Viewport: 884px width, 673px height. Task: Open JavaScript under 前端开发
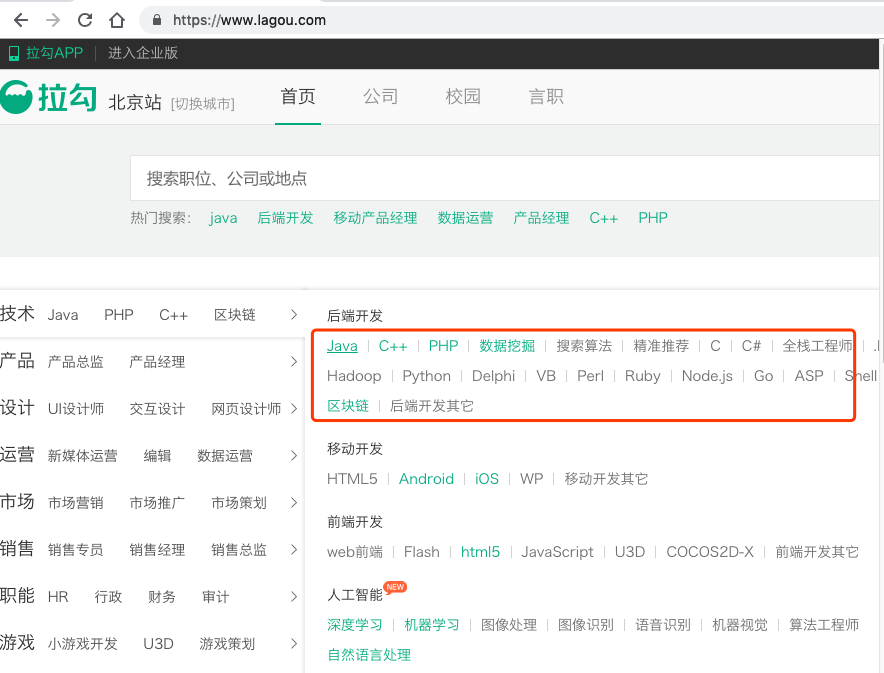(557, 552)
